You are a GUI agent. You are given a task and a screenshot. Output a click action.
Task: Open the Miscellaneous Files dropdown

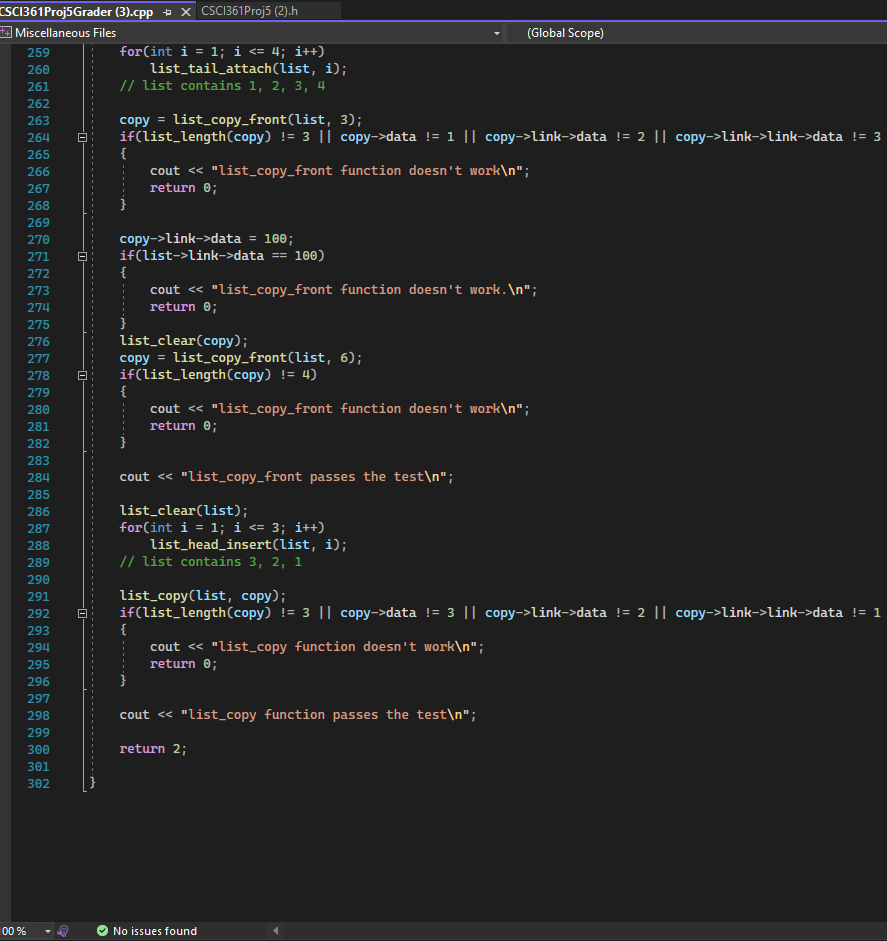point(497,32)
